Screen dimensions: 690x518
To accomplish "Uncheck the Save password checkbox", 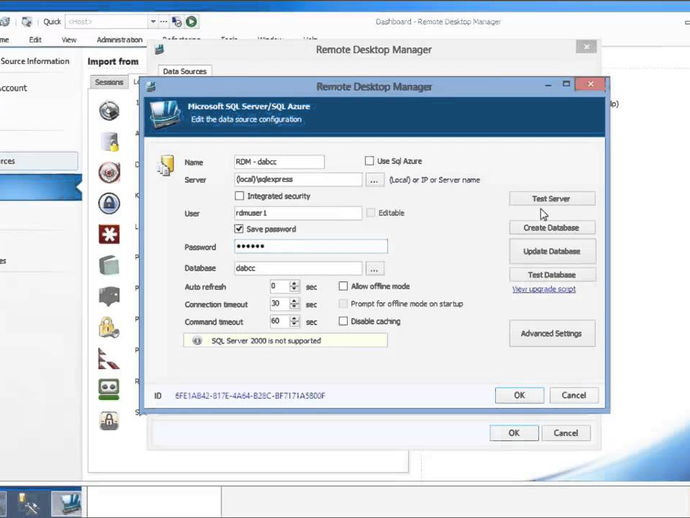I will (x=239, y=229).
